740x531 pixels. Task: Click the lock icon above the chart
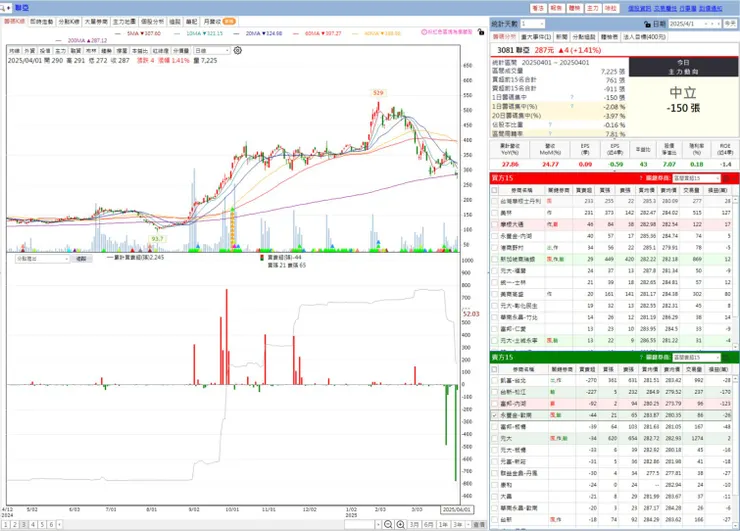(x=480, y=32)
